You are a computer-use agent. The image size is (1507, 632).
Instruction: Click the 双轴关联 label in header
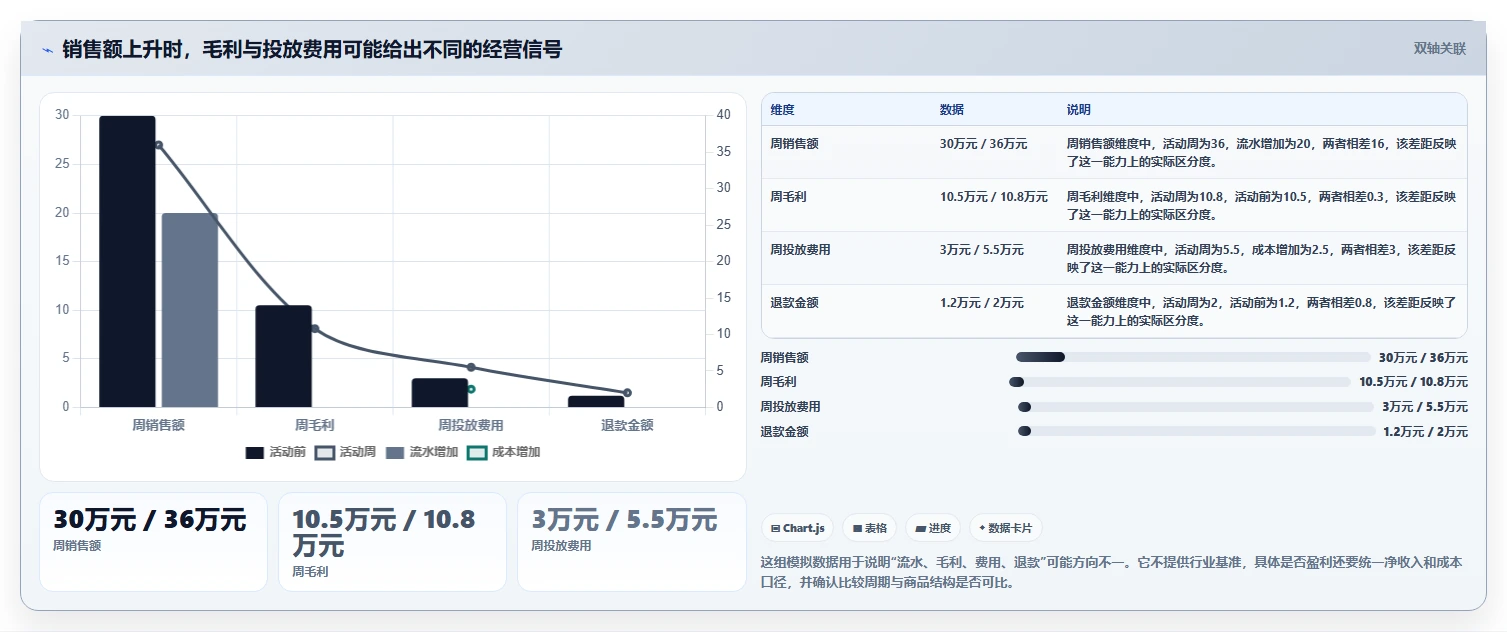1439,49
